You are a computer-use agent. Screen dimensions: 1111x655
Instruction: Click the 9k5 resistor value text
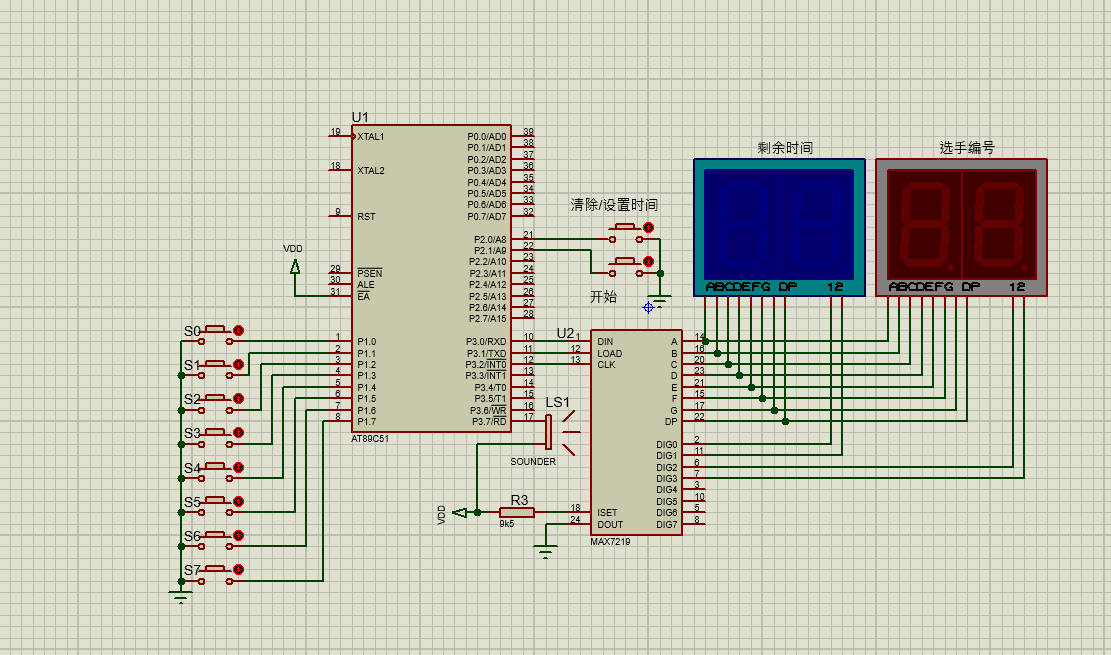tap(507, 524)
